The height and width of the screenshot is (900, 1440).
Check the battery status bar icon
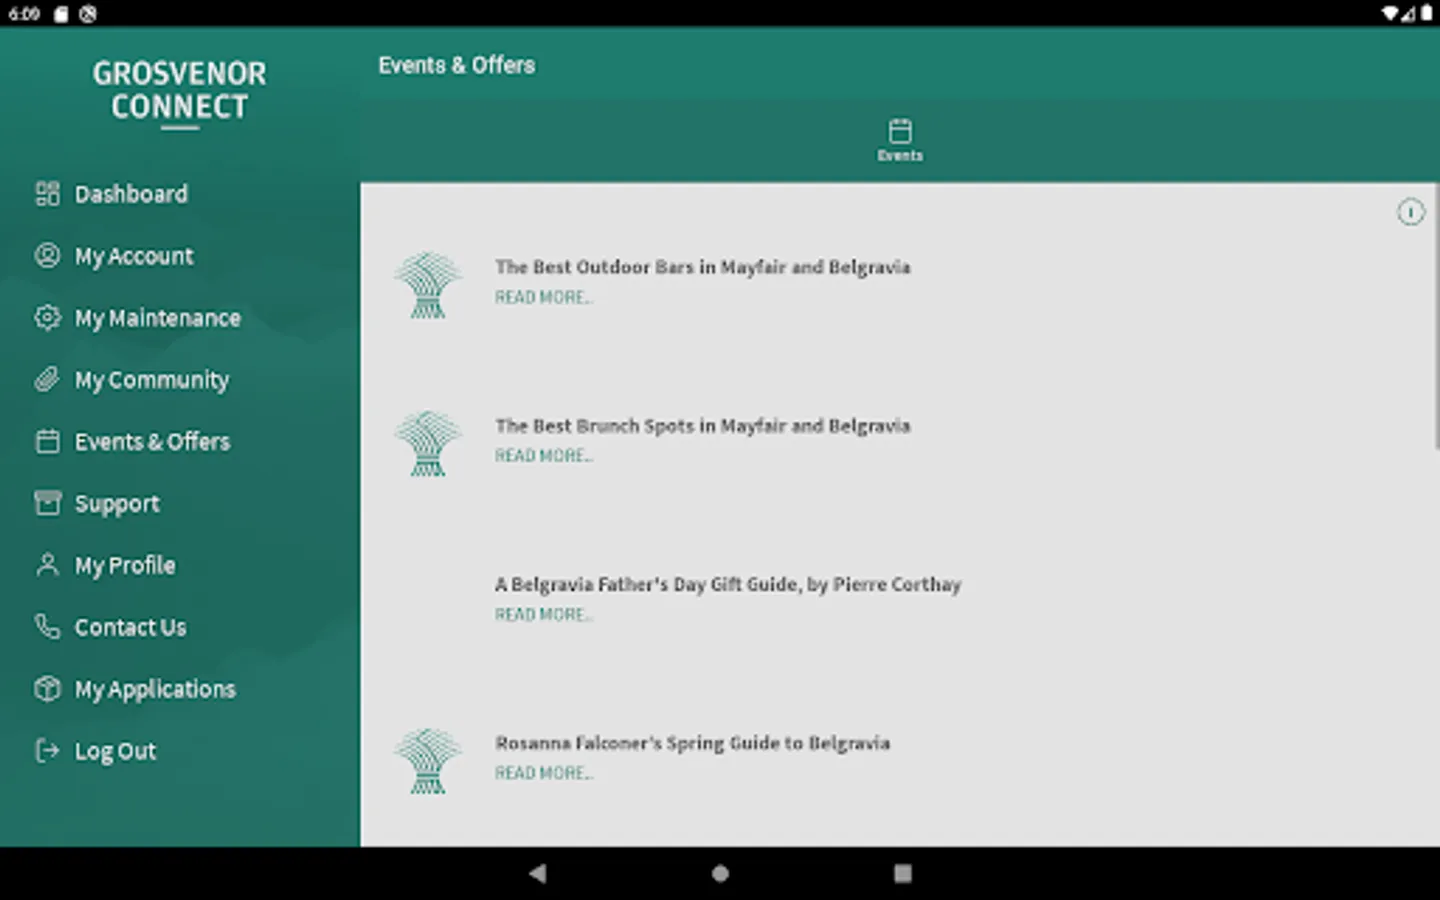1427,13
